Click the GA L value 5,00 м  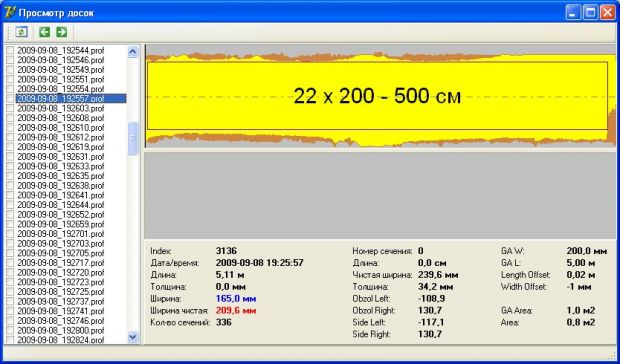tap(582, 262)
